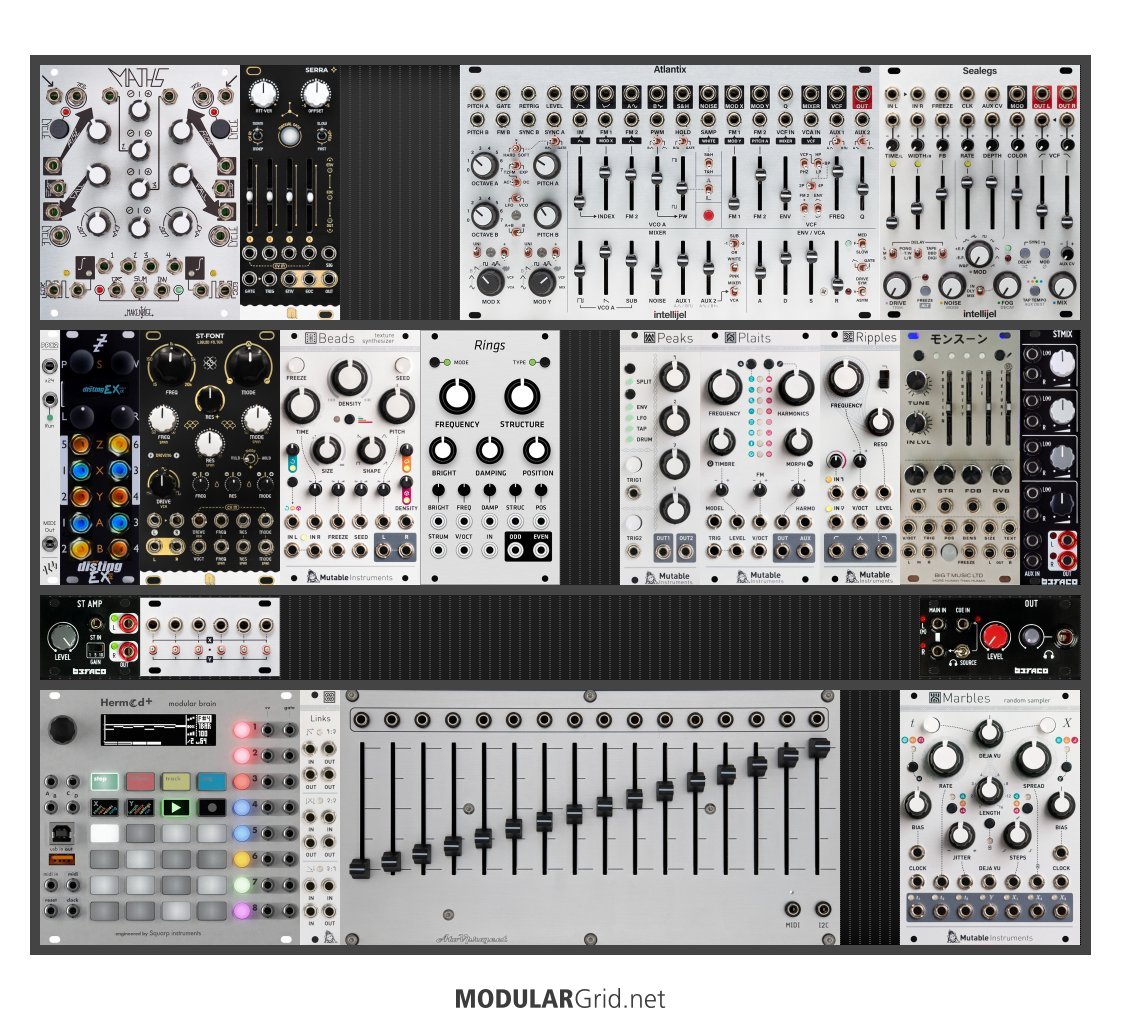Screen dimensions: 1121x1020
Task: Click the Rings FREQUENCY knob
Action: (x=456, y=395)
